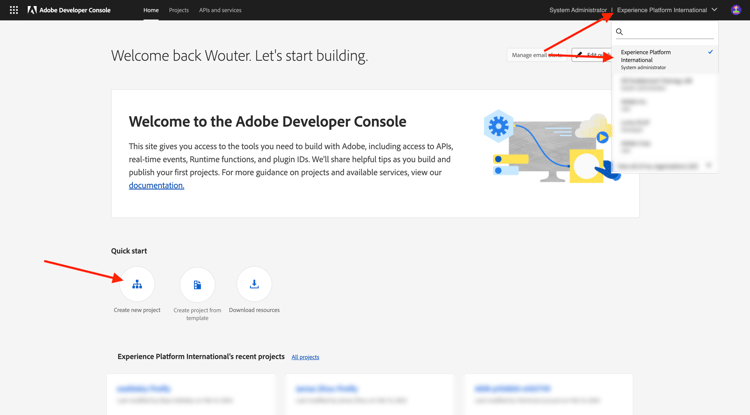This screenshot has width=750, height=415.
Task: Open the Adobe app switcher grid icon
Action: [x=14, y=10]
